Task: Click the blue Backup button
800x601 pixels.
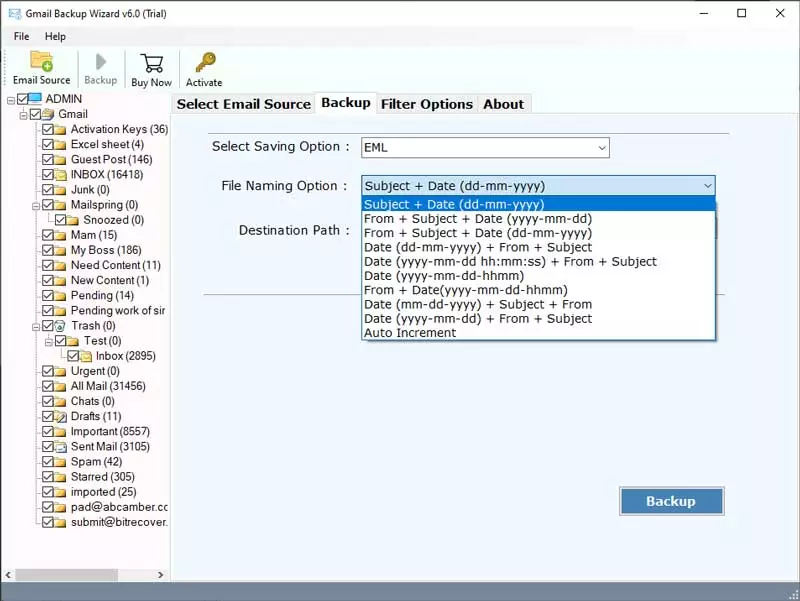Action: pos(671,501)
